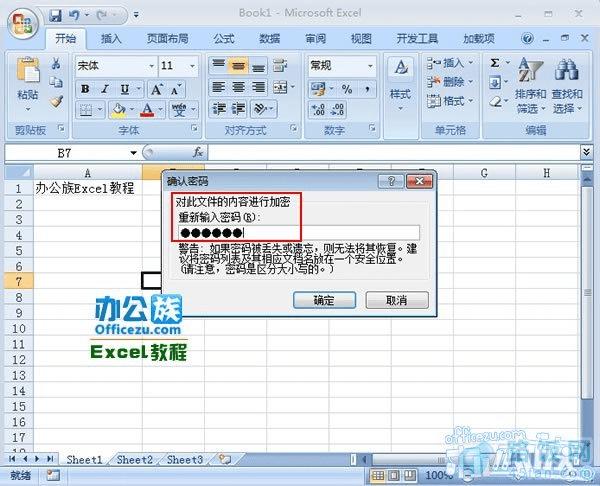
Task: Toggle bottom vertical alignment
Action: [x=258, y=66]
